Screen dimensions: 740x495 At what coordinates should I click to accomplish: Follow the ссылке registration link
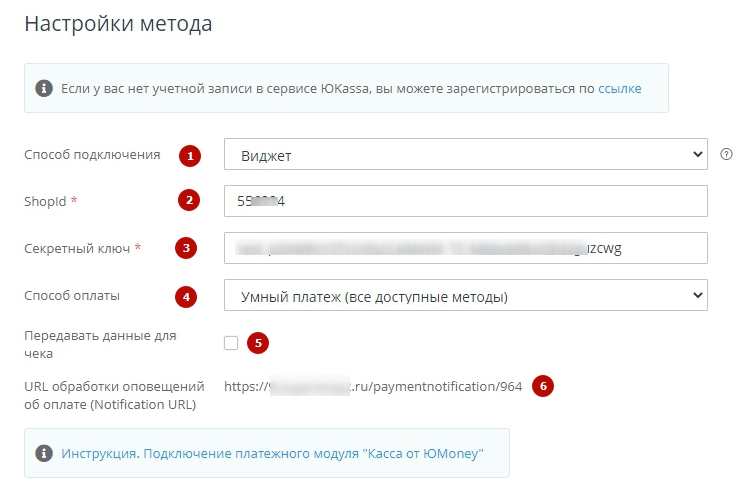click(619, 89)
